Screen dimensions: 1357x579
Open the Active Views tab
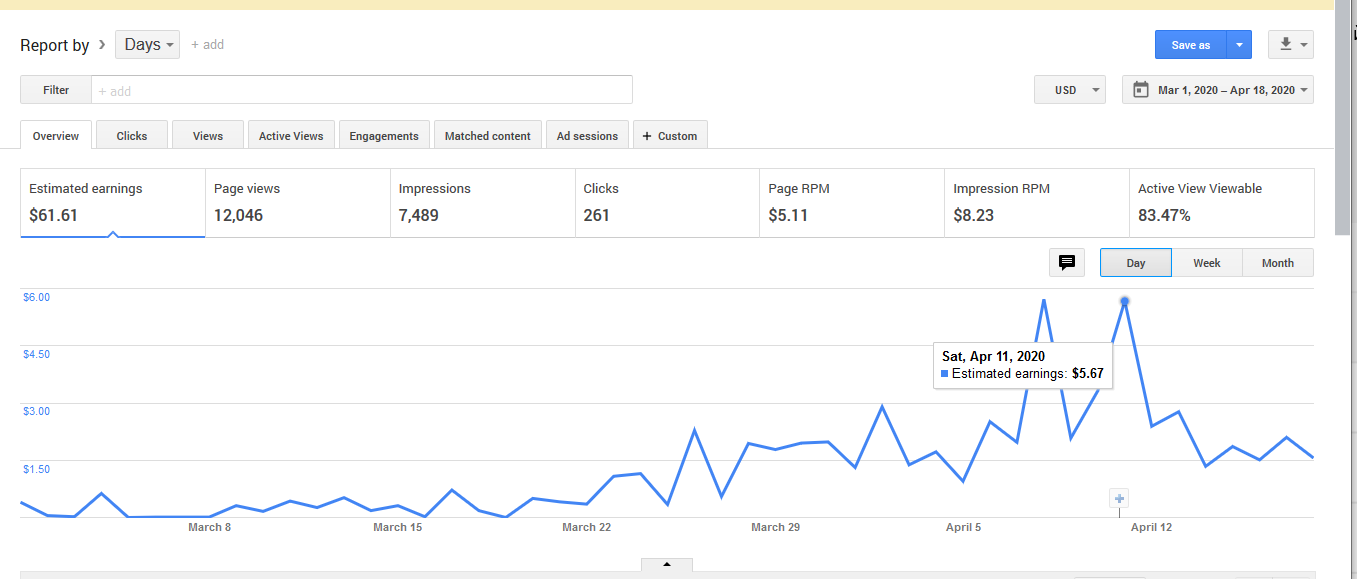[291, 136]
